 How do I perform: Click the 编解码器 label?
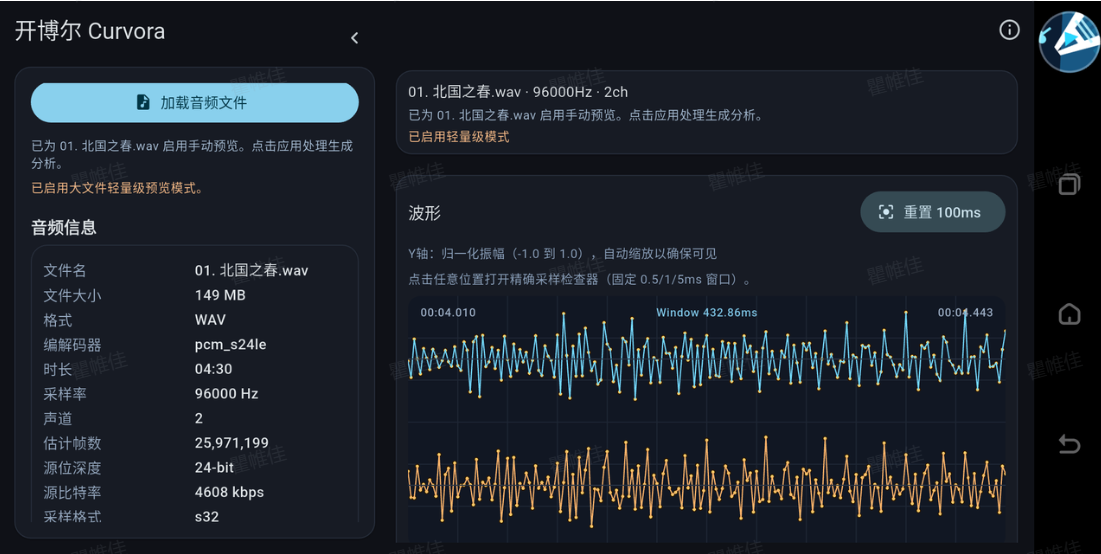[x=72, y=345]
